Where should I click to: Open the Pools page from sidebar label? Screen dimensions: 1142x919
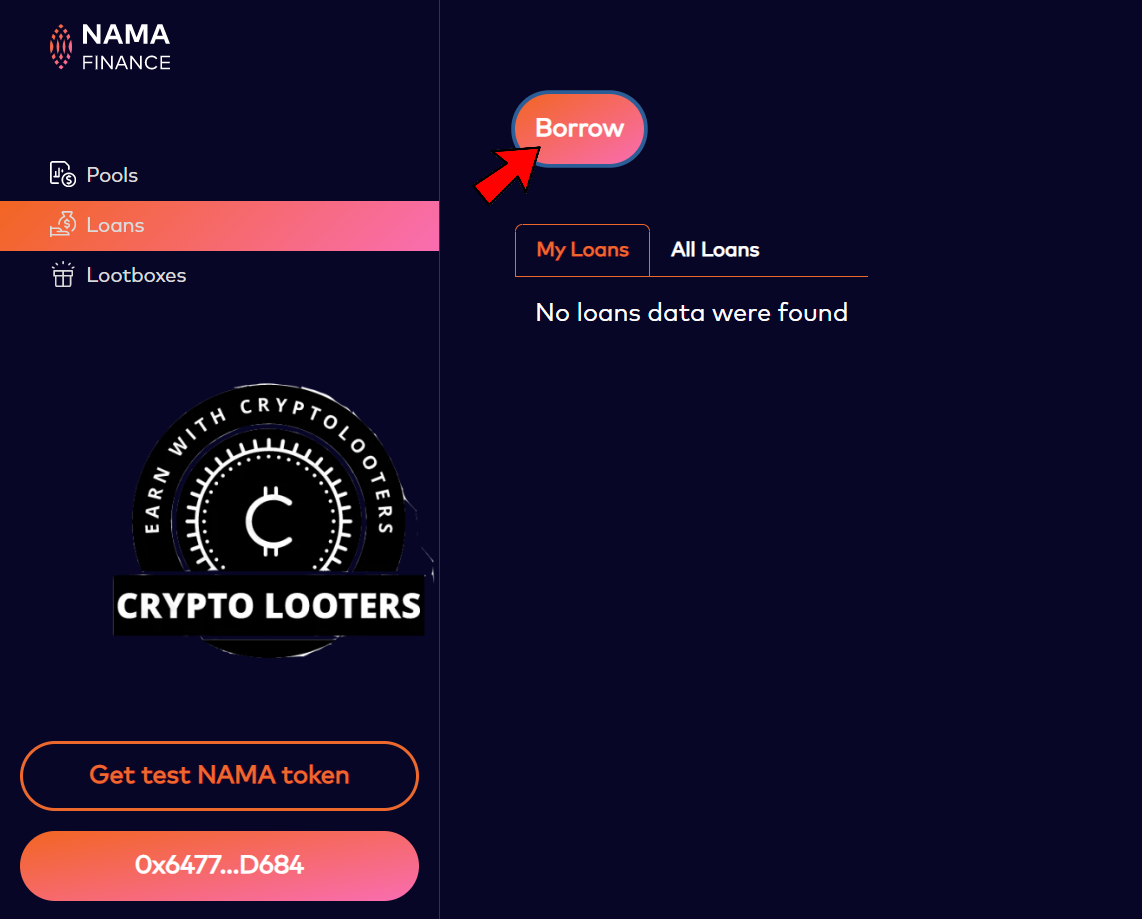tap(112, 175)
